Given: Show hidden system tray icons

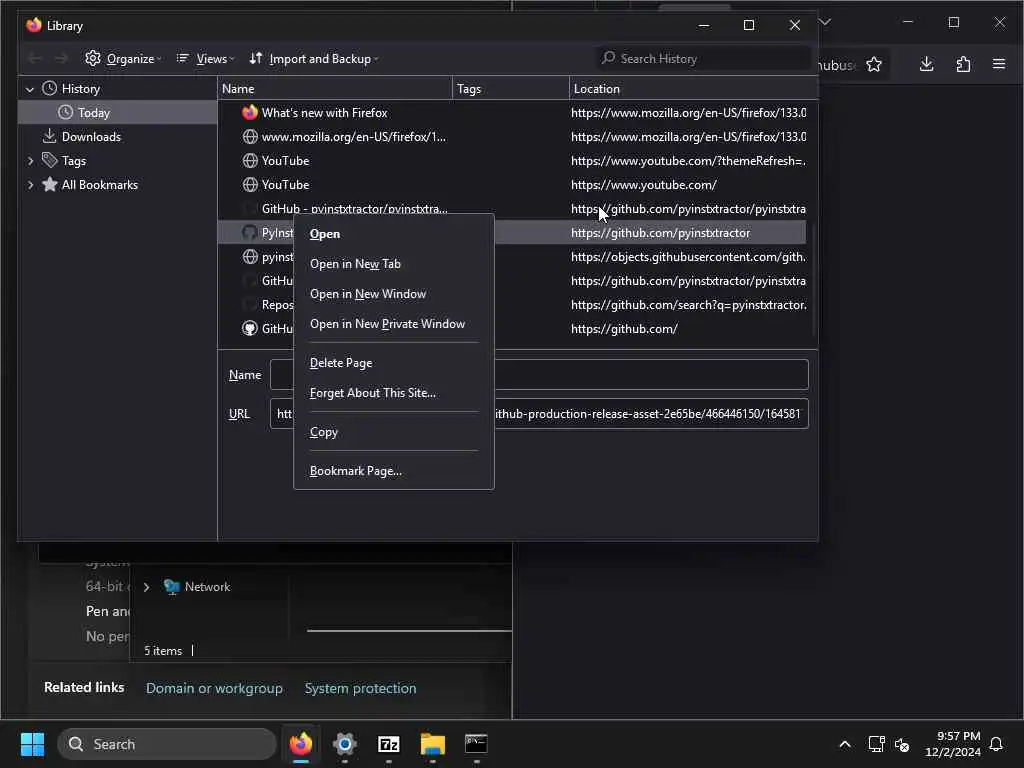Looking at the screenshot, I should [x=844, y=744].
